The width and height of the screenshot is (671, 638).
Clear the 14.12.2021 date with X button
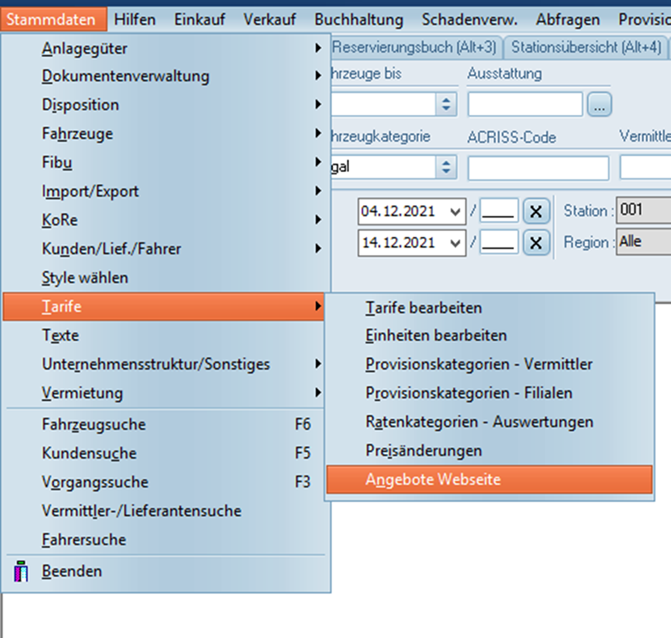tap(536, 242)
